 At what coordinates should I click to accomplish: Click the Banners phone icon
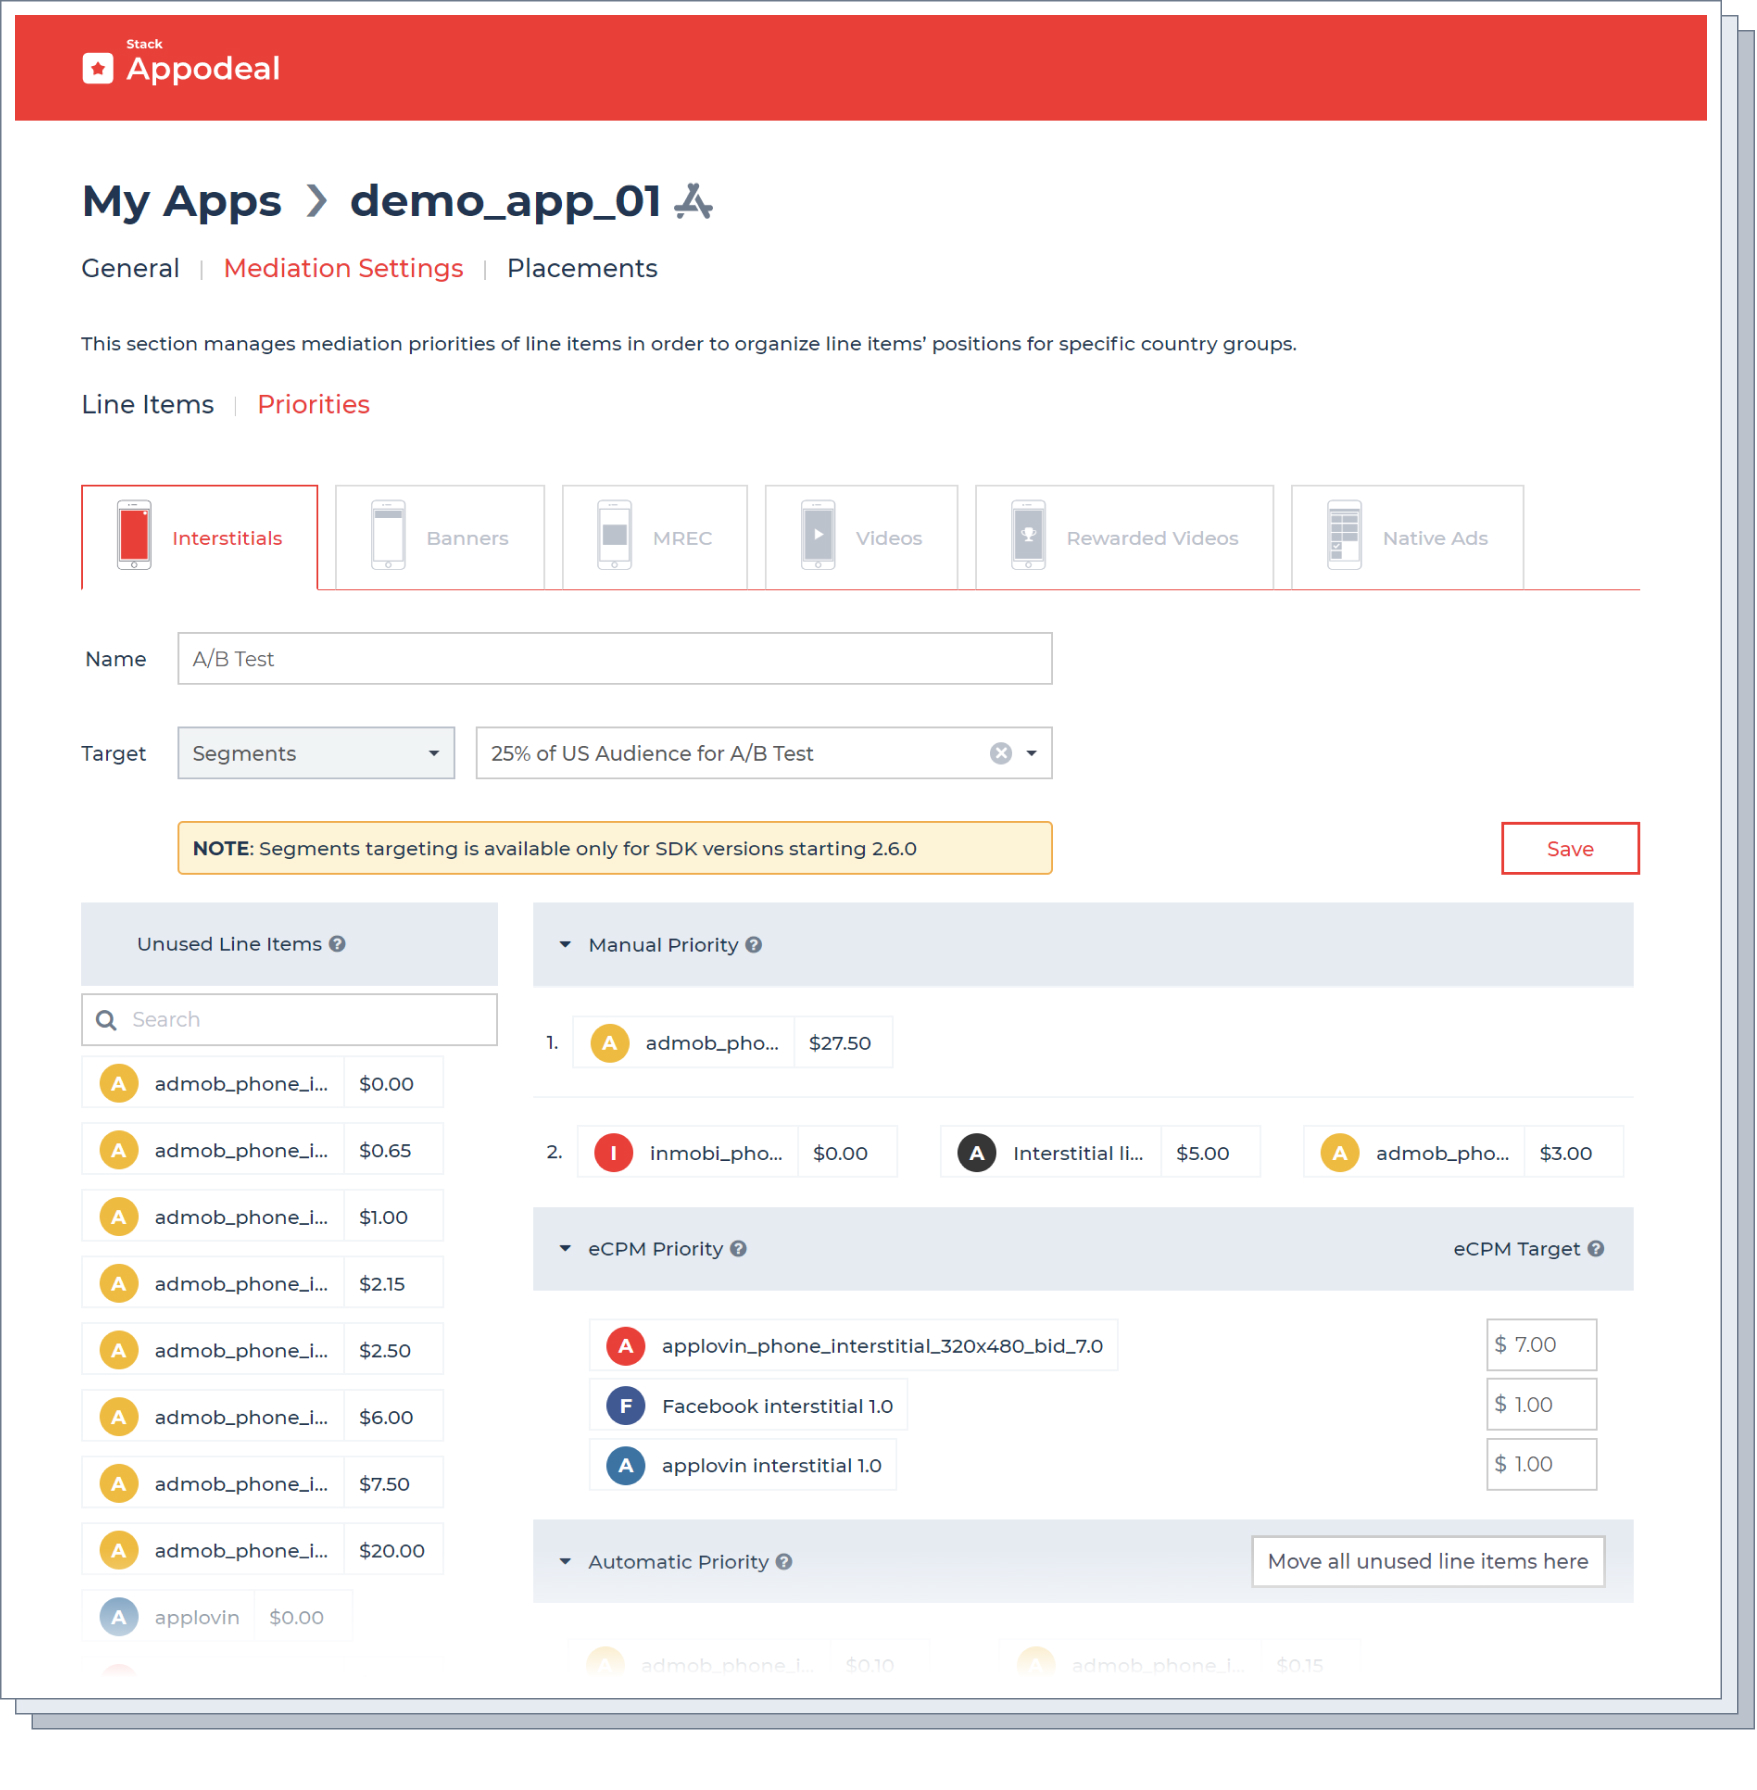click(388, 535)
